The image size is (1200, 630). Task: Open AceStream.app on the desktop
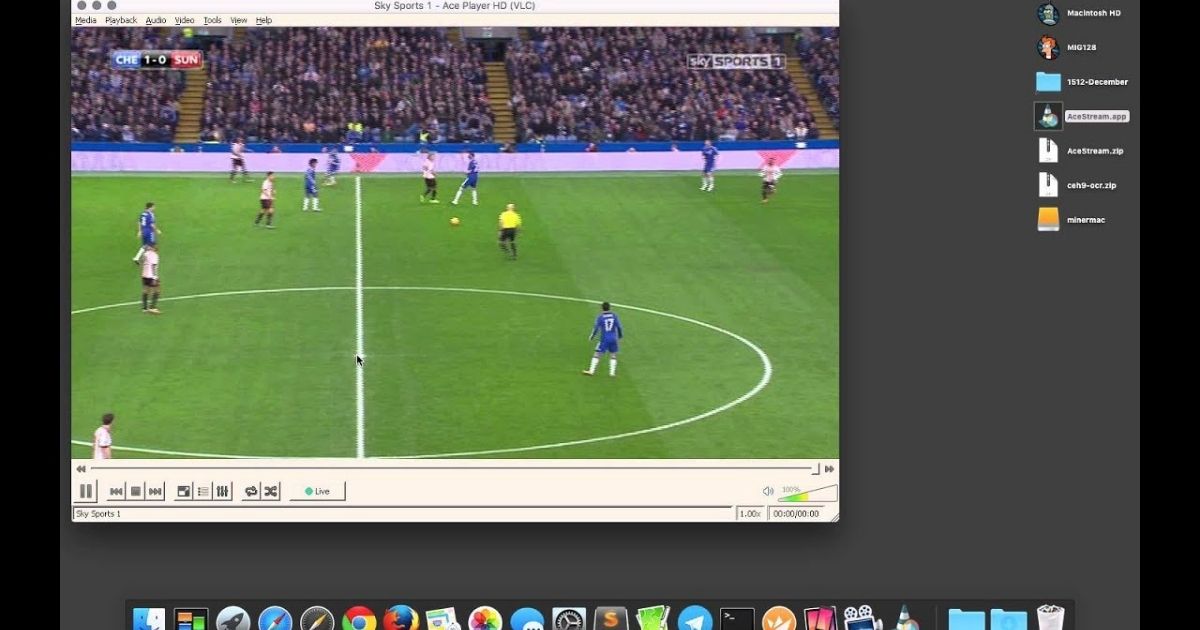click(x=1048, y=115)
